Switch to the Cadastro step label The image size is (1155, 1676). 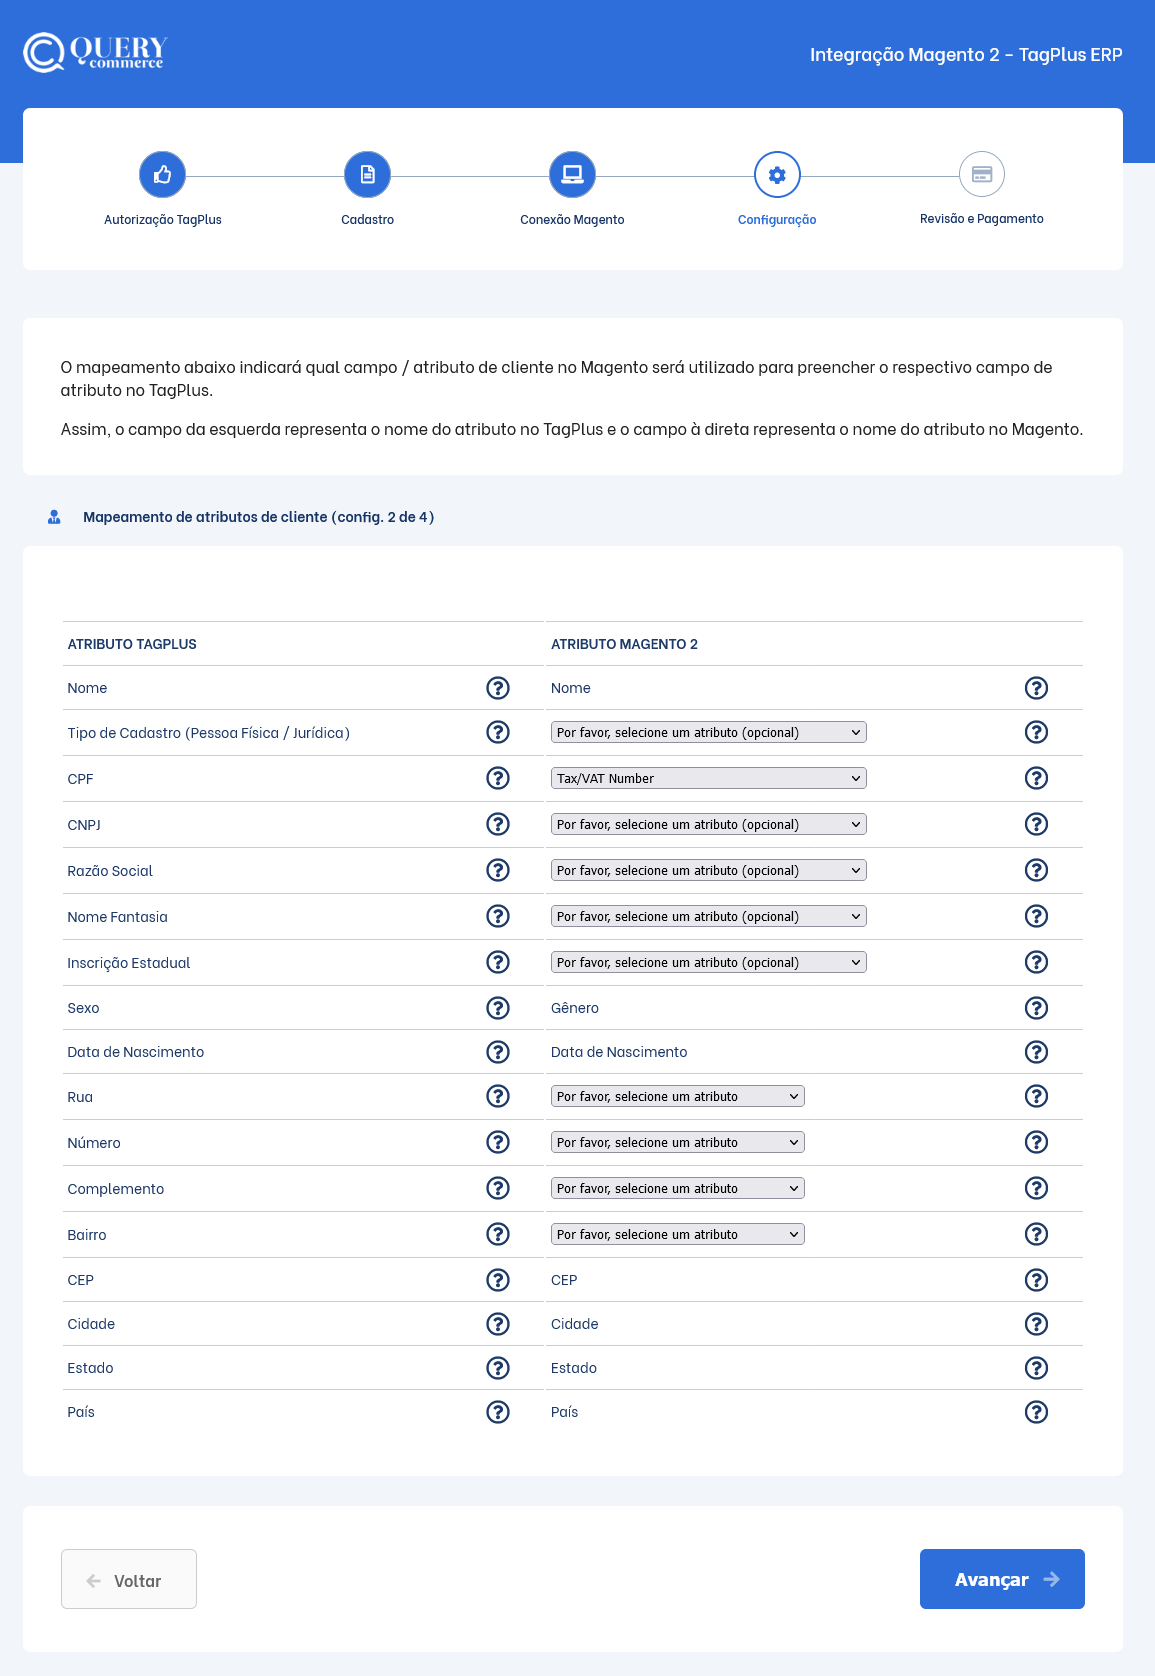(368, 220)
